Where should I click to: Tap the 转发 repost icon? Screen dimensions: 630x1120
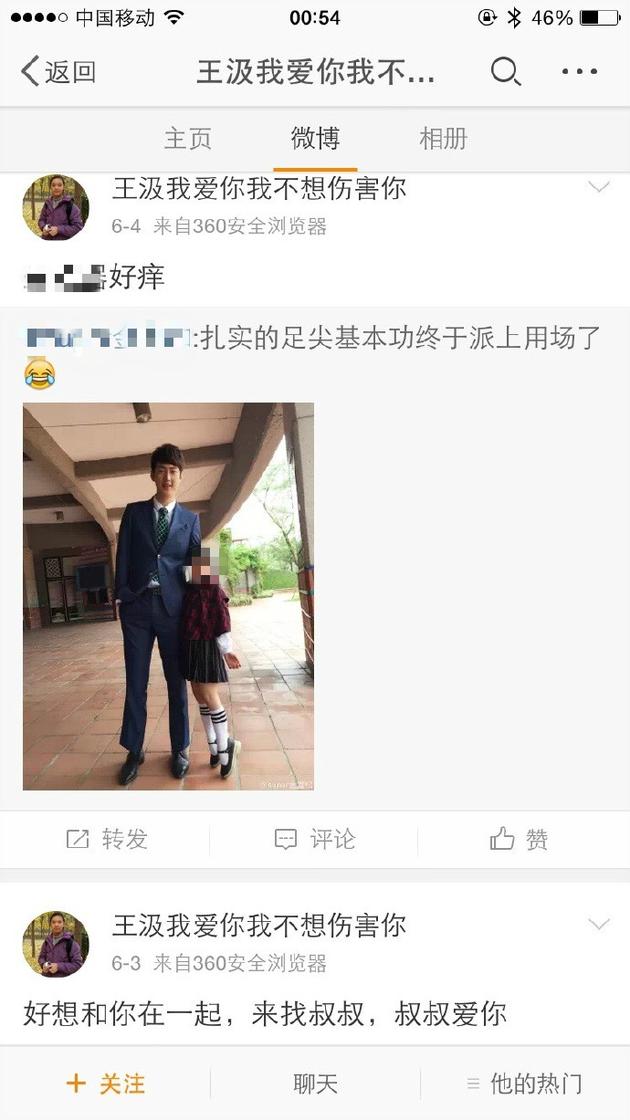point(77,839)
